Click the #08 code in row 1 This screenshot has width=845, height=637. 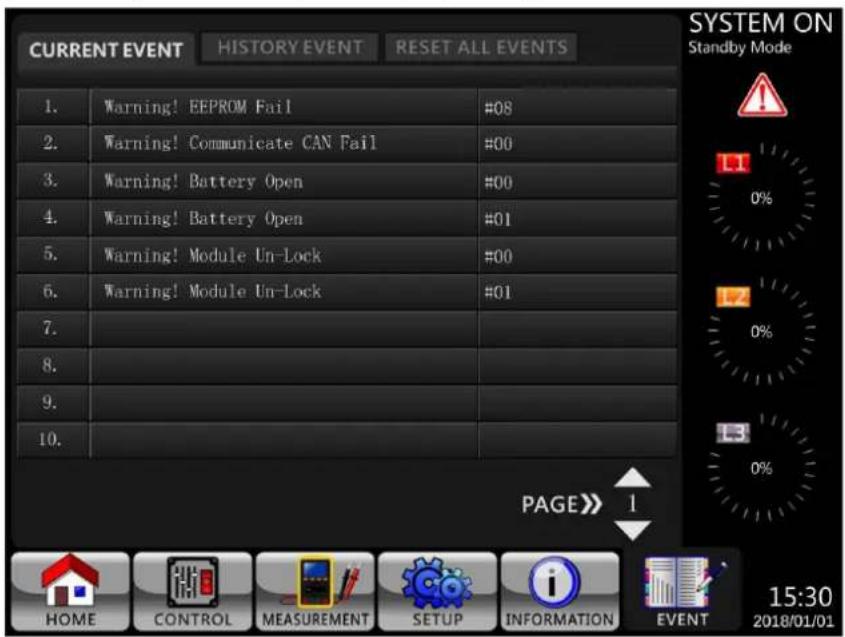click(498, 108)
